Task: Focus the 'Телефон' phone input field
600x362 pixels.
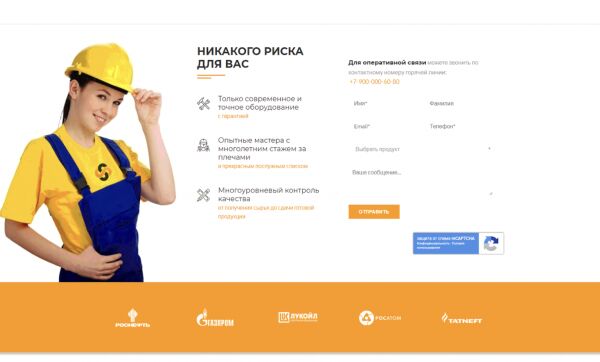Action: (460, 126)
